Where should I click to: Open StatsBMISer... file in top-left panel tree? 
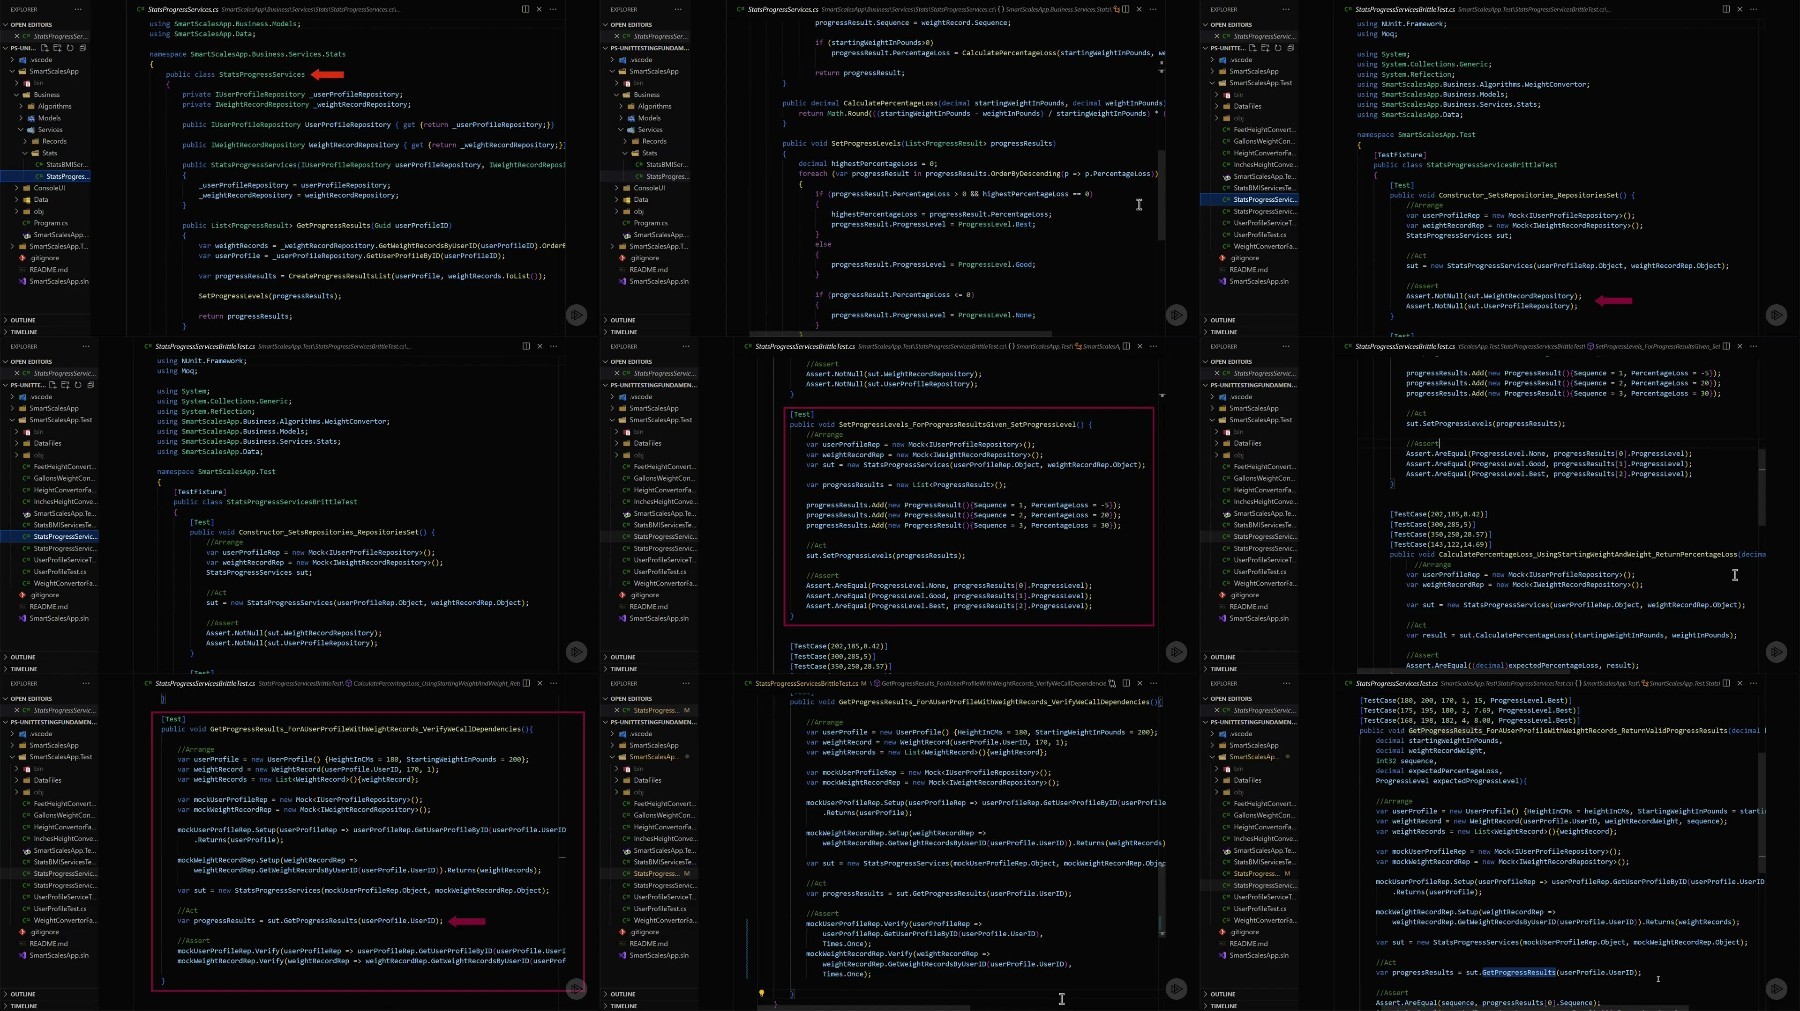pyautogui.click(x=64, y=165)
